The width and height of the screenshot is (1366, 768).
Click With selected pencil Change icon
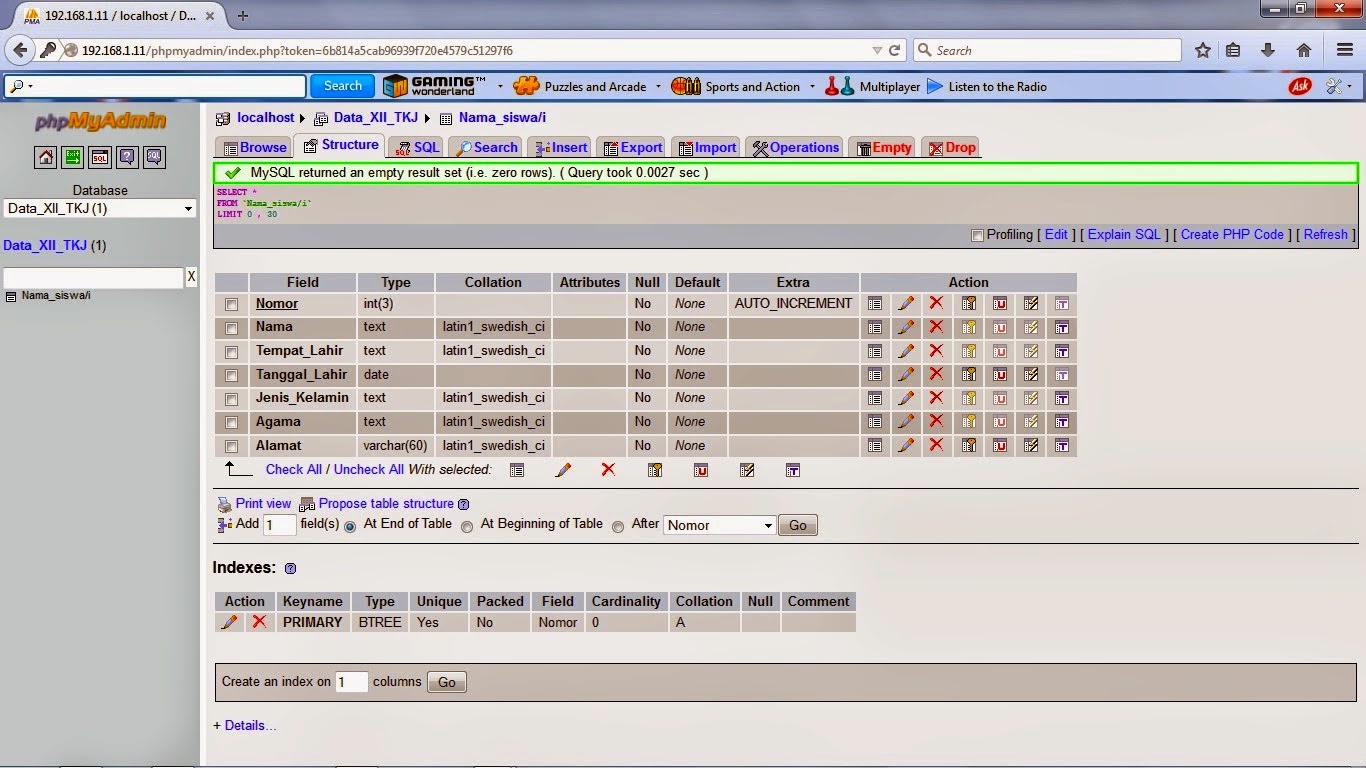(x=563, y=470)
